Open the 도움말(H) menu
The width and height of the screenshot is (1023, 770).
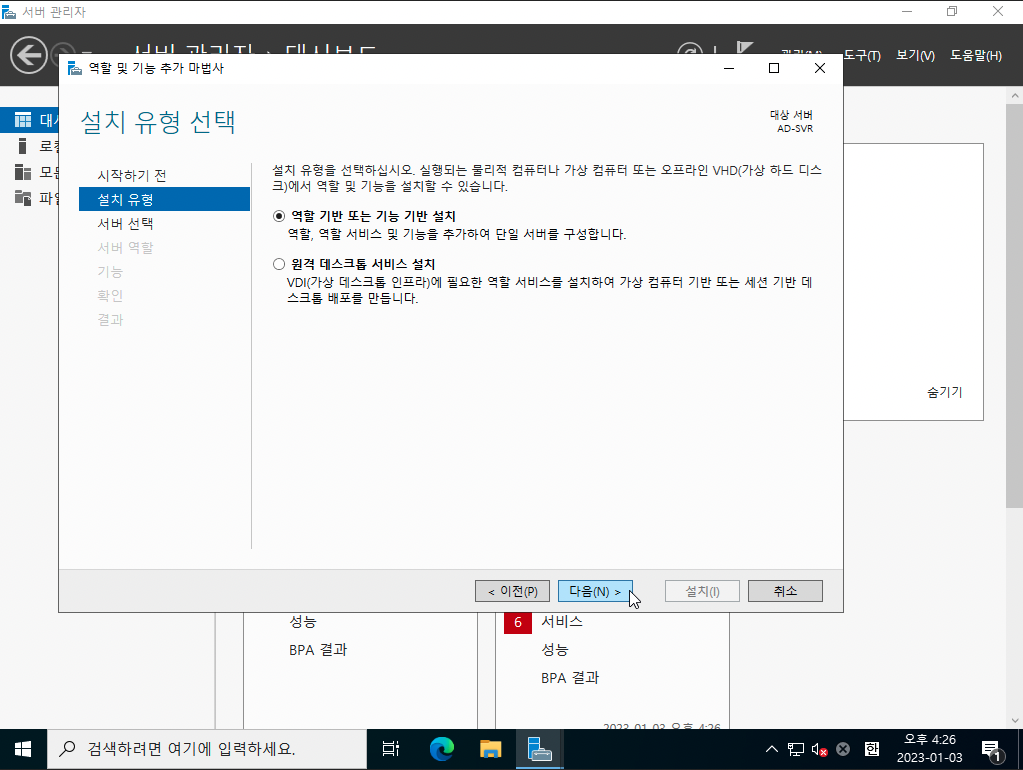pyautogui.click(x=975, y=55)
